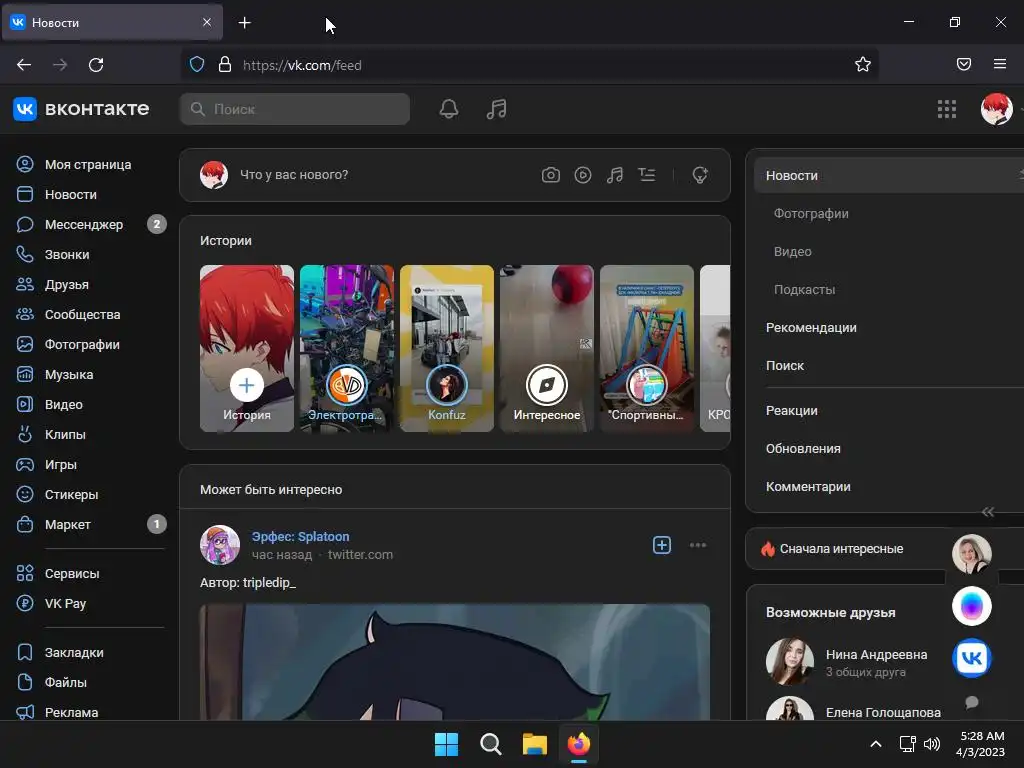Open Елена Голощапова suggested friend
Image resolution: width=1024 pixels, height=768 pixels.
pyautogui.click(x=883, y=712)
